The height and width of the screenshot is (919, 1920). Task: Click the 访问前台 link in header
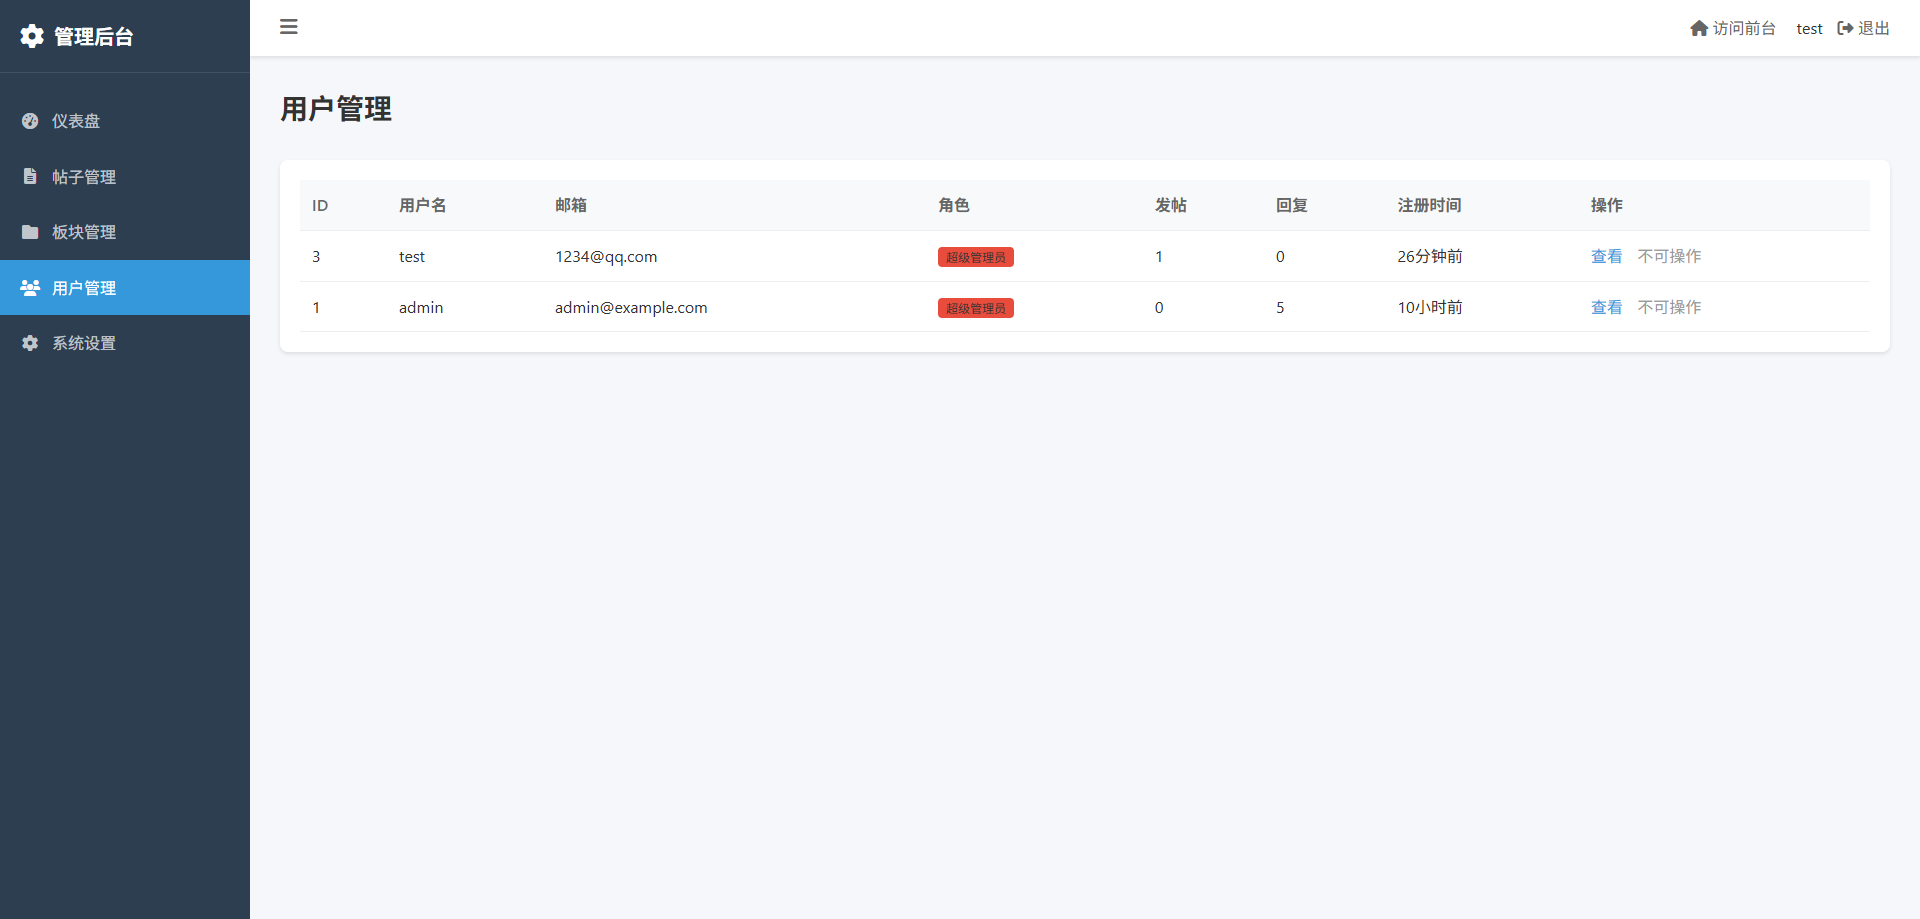(1743, 28)
